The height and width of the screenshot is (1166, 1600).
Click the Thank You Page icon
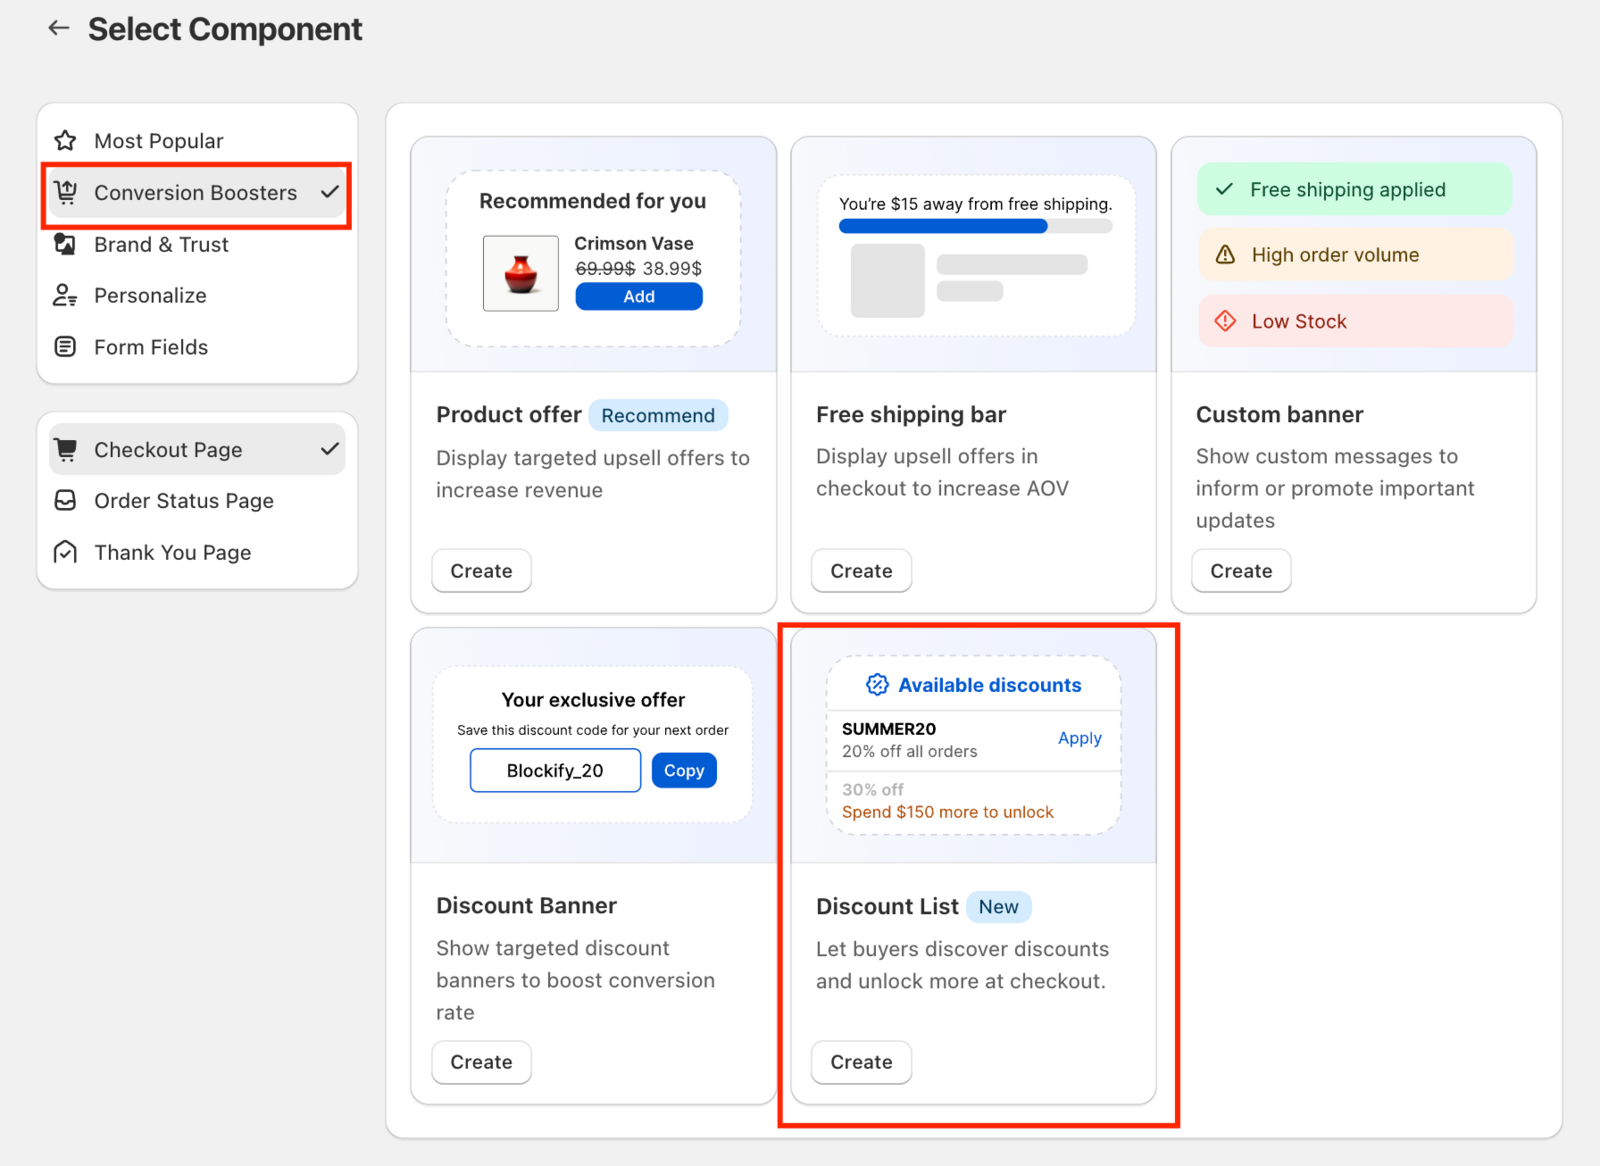click(65, 552)
